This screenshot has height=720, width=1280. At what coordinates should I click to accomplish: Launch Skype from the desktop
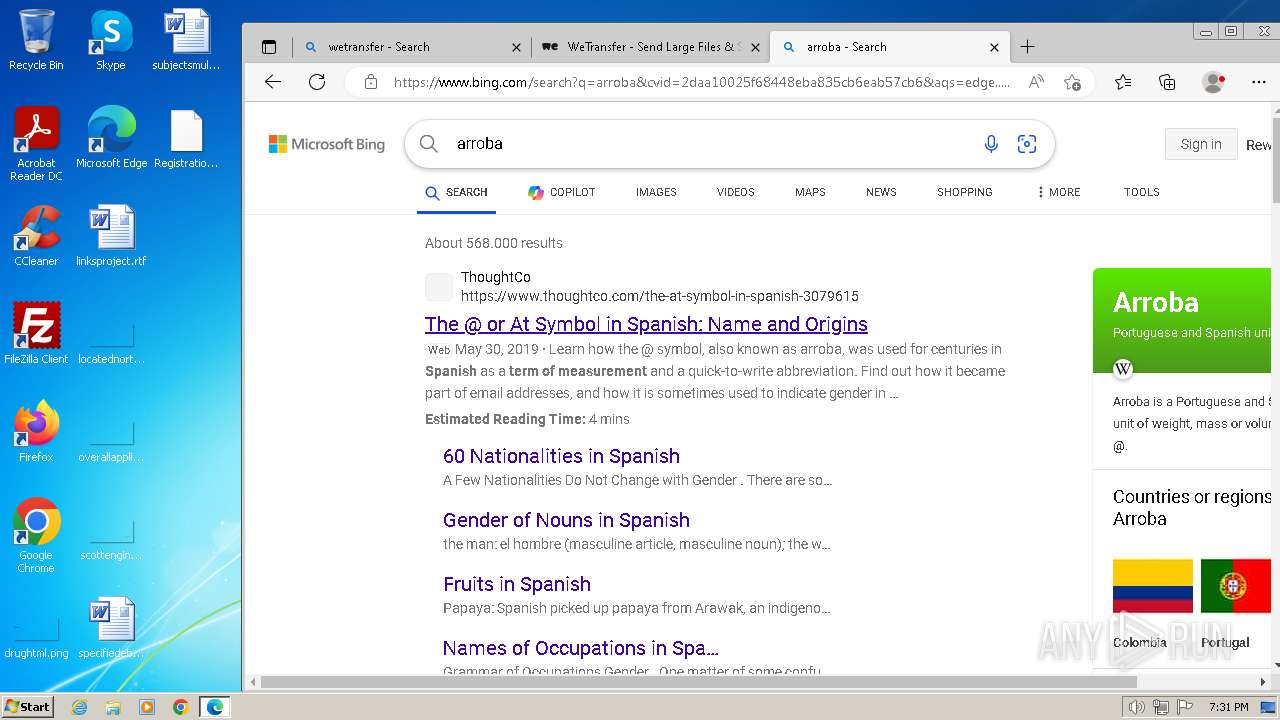[110, 40]
